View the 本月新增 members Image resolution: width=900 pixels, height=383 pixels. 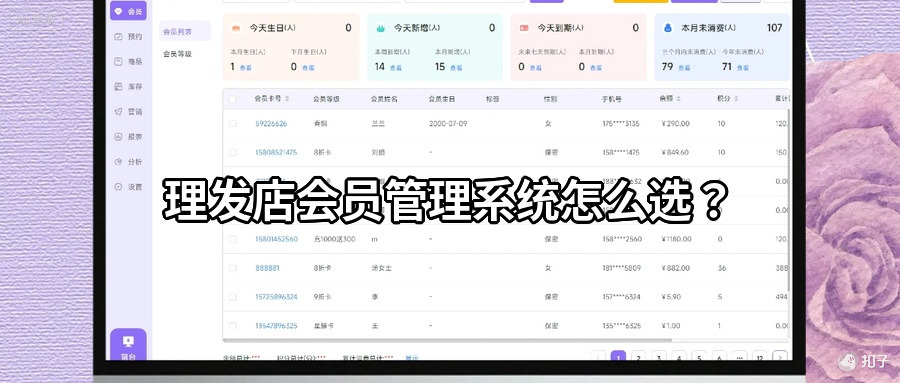[x=456, y=68]
